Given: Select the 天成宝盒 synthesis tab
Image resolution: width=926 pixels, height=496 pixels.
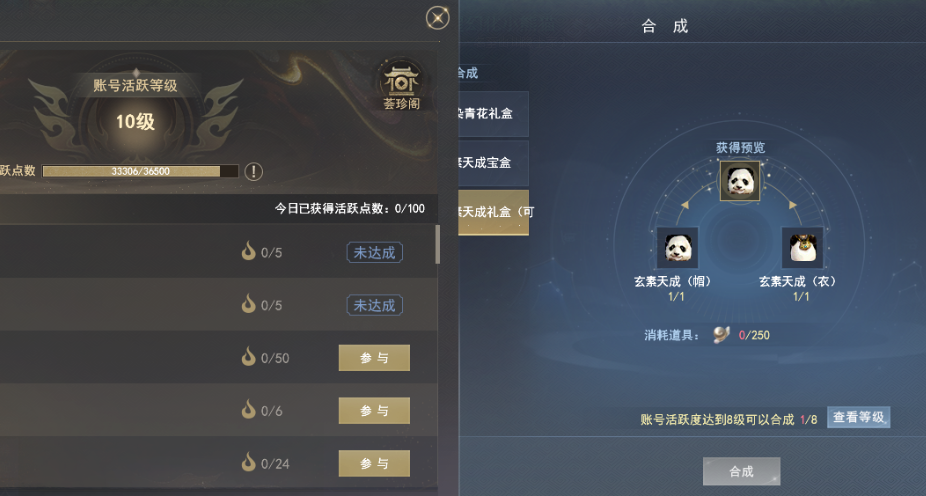Looking at the screenshot, I should pyautogui.click(x=493, y=162).
